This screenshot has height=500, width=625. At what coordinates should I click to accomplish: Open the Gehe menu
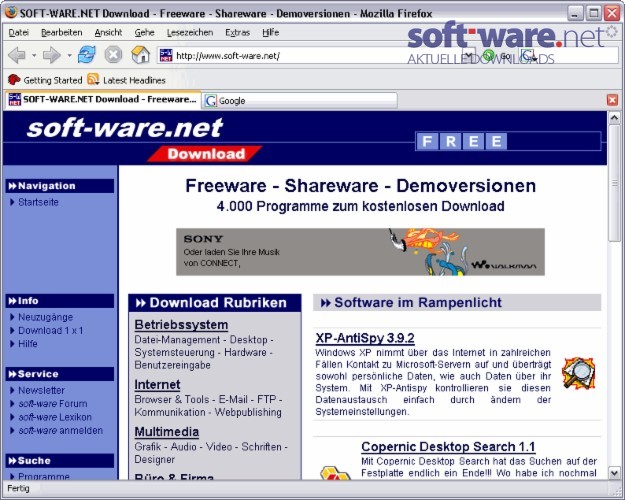click(144, 32)
